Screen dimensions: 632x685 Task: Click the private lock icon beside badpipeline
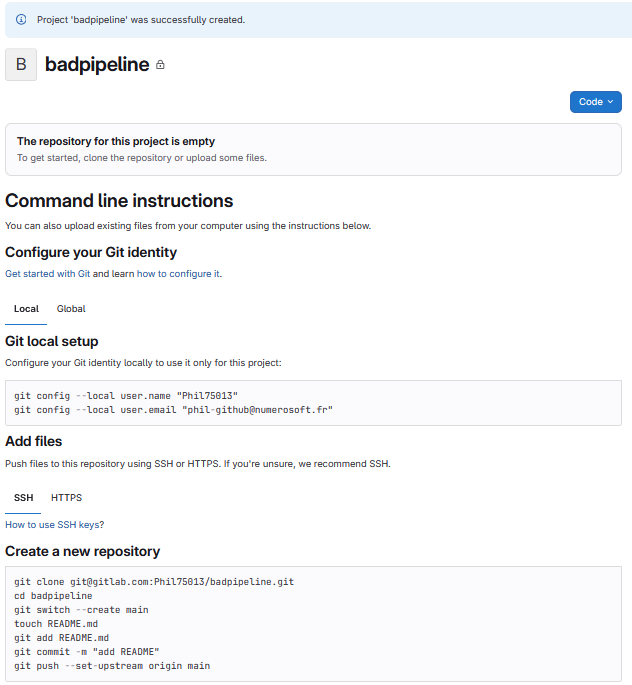[161, 65]
